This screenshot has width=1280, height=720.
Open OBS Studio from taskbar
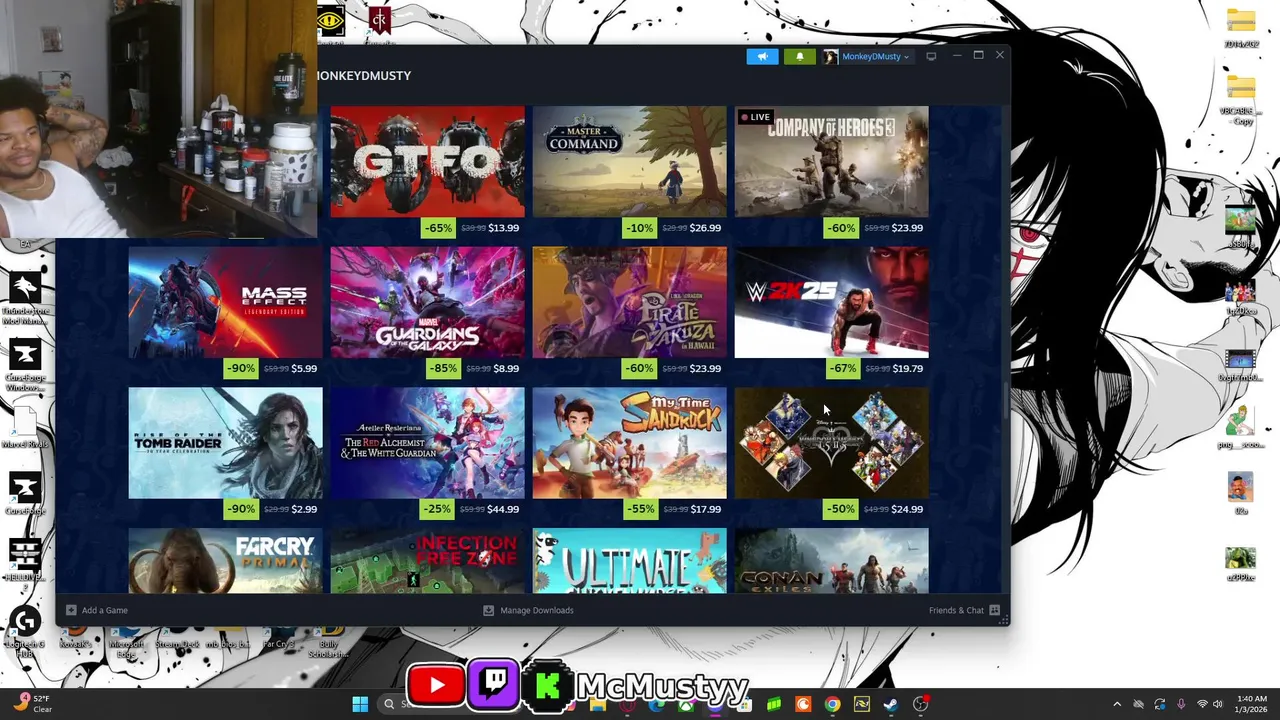(x=920, y=704)
